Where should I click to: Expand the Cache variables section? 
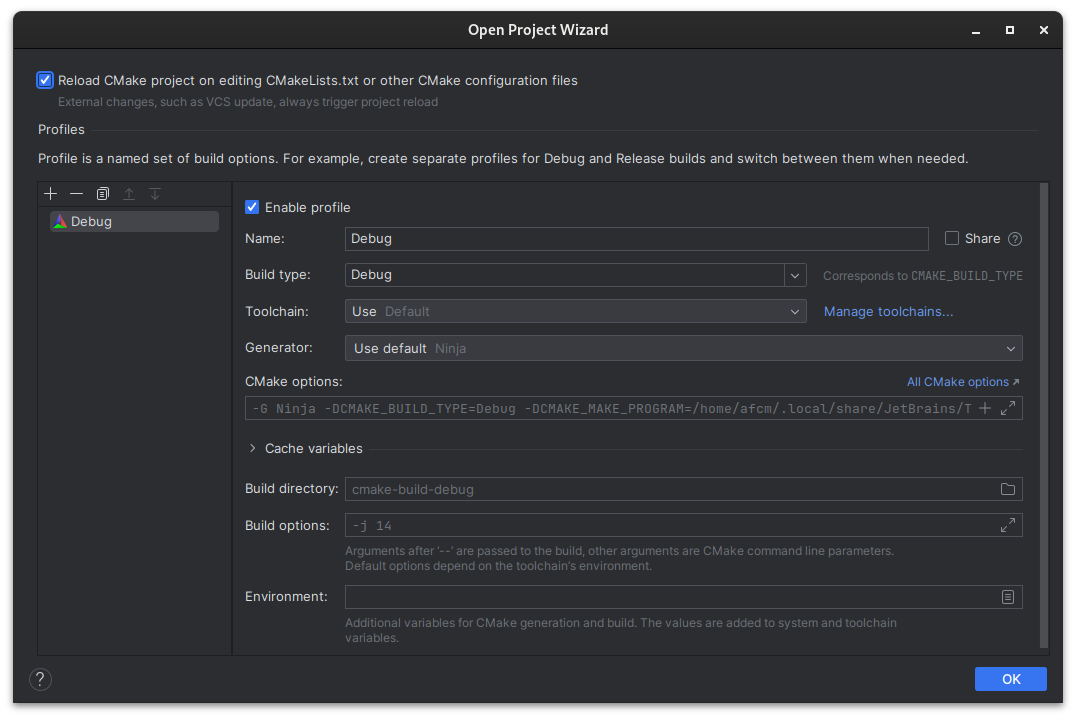click(252, 448)
